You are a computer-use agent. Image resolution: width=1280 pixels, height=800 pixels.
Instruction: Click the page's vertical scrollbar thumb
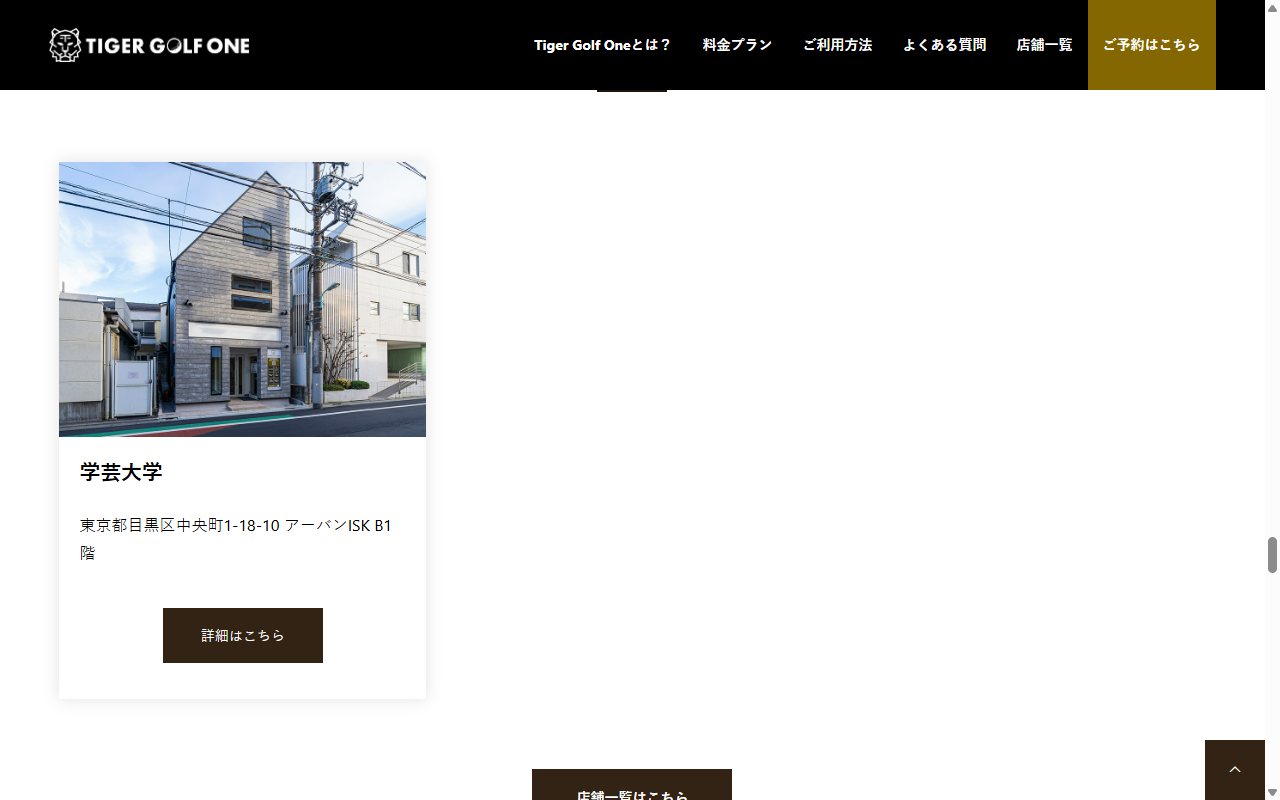coord(1272,555)
